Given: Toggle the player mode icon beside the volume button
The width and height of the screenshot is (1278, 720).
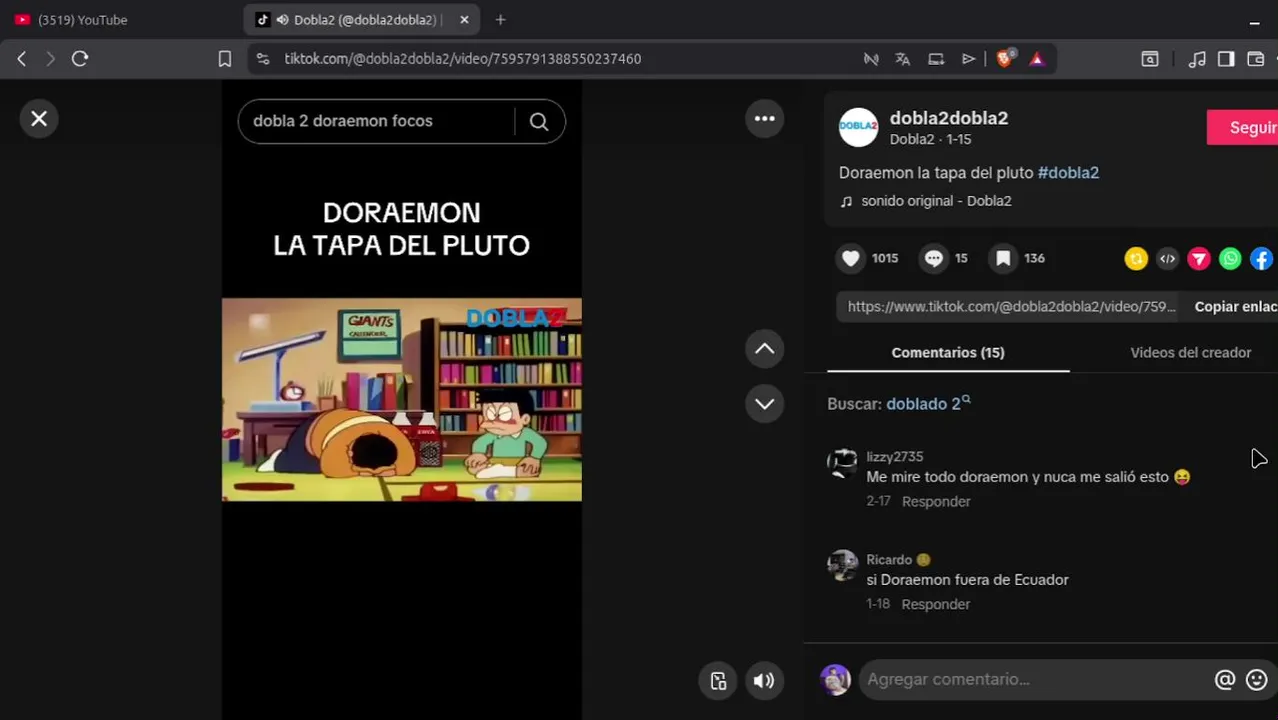Looking at the screenshot, I should 718,681.
